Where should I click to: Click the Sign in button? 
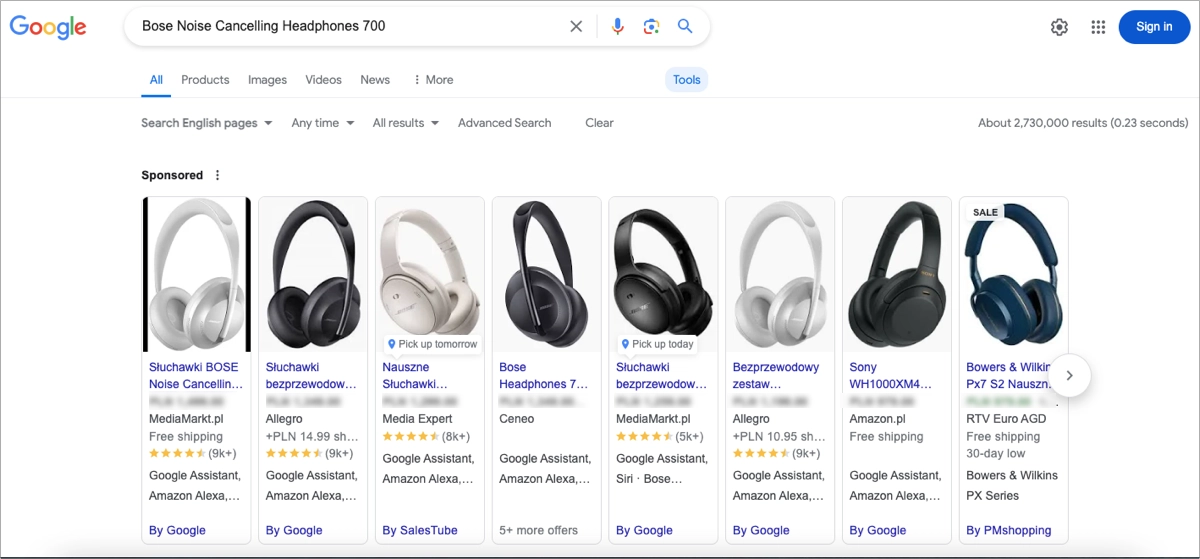1153,27
